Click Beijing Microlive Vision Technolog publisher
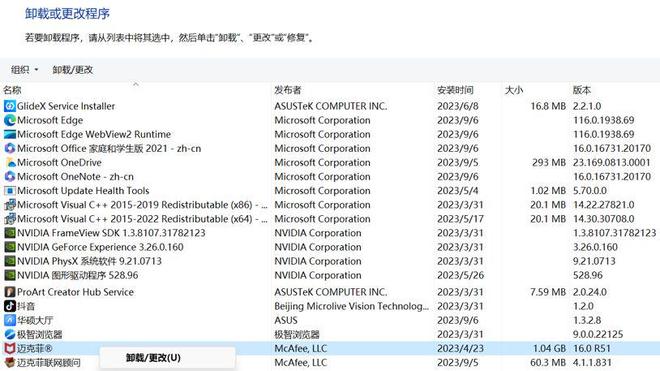The width and height of the screenshot is (660, 371). pyautogui.click(x=351, y=306)
